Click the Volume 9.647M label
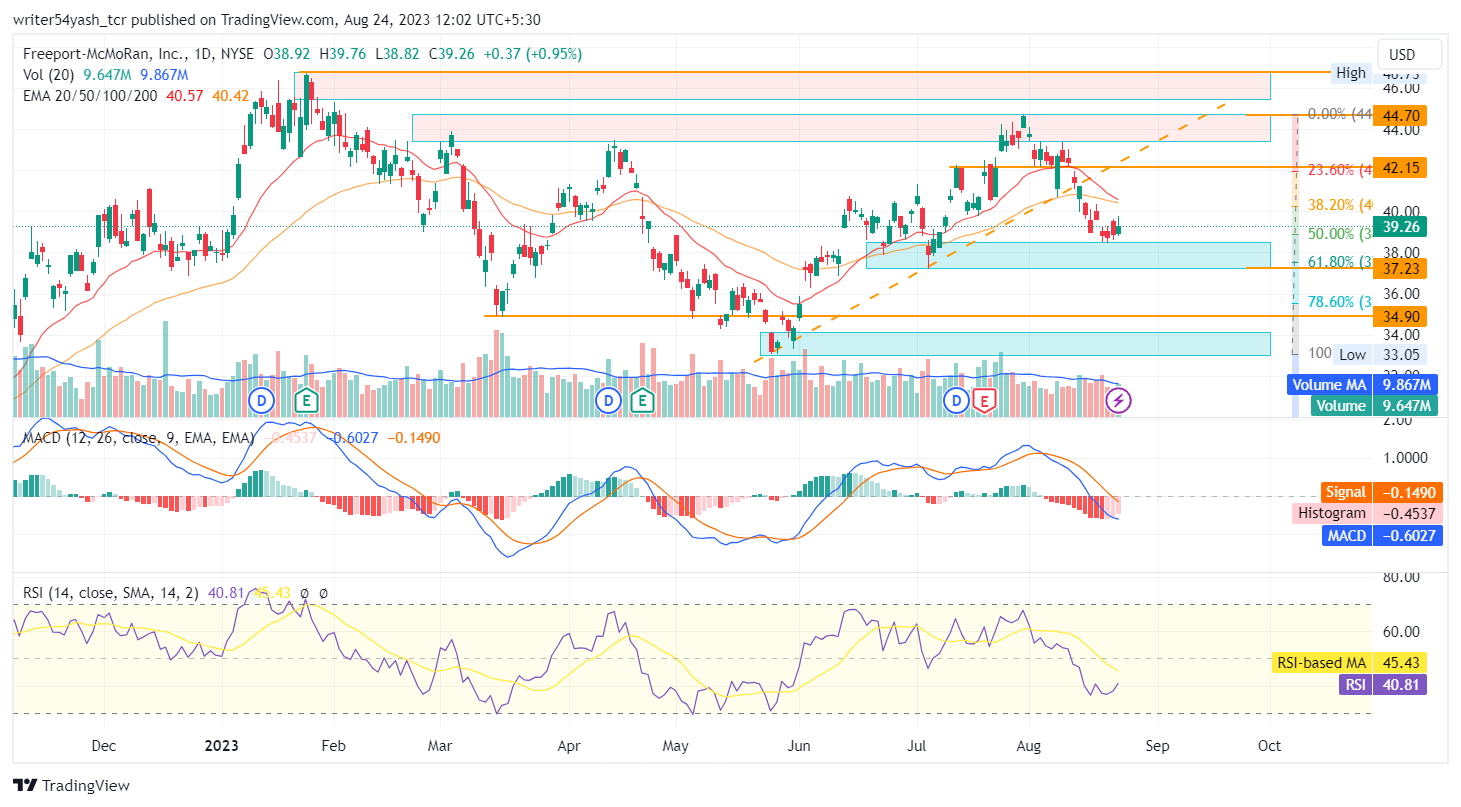Viewport: 1461px width, 807px height. pos(1375,405)
